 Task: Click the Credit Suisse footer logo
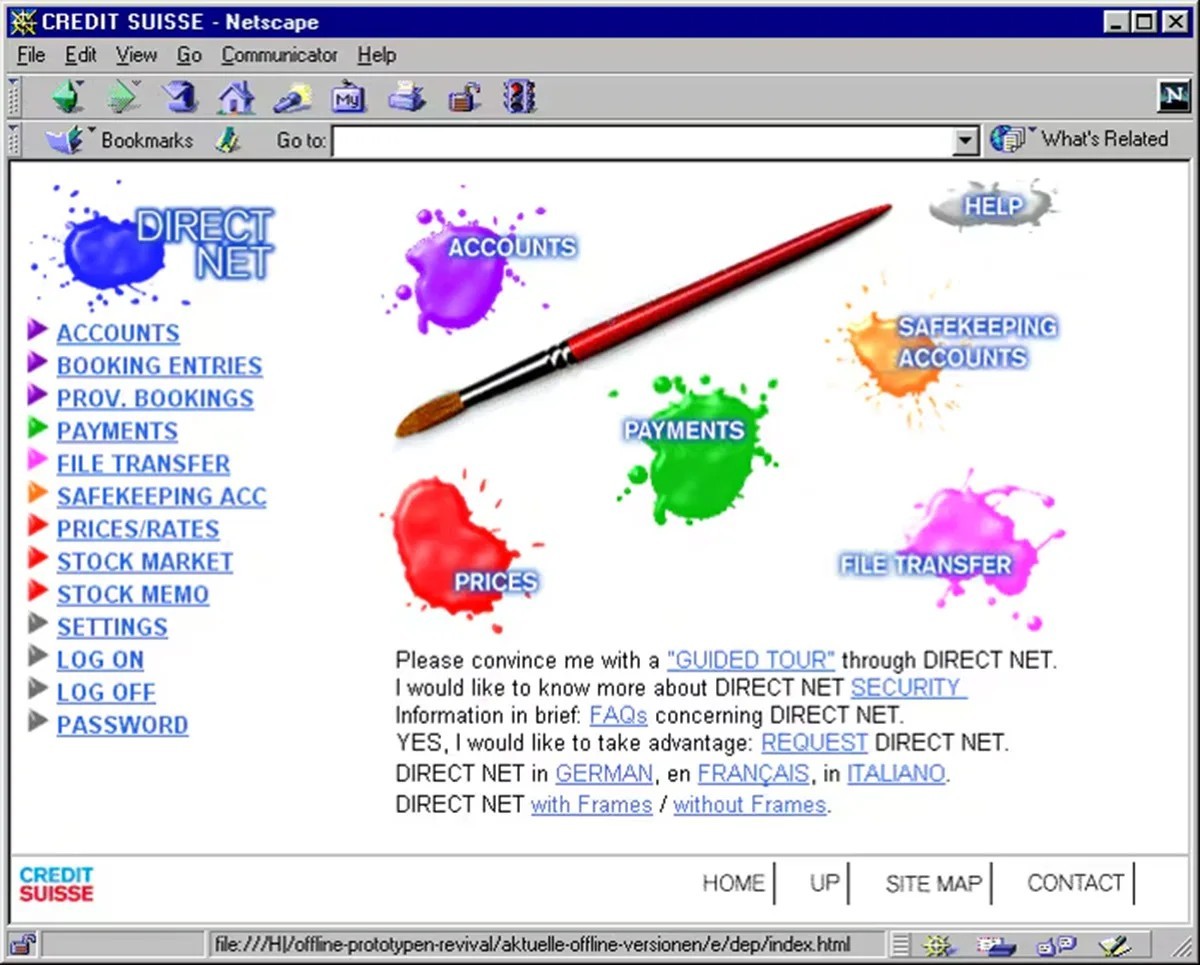56,885
